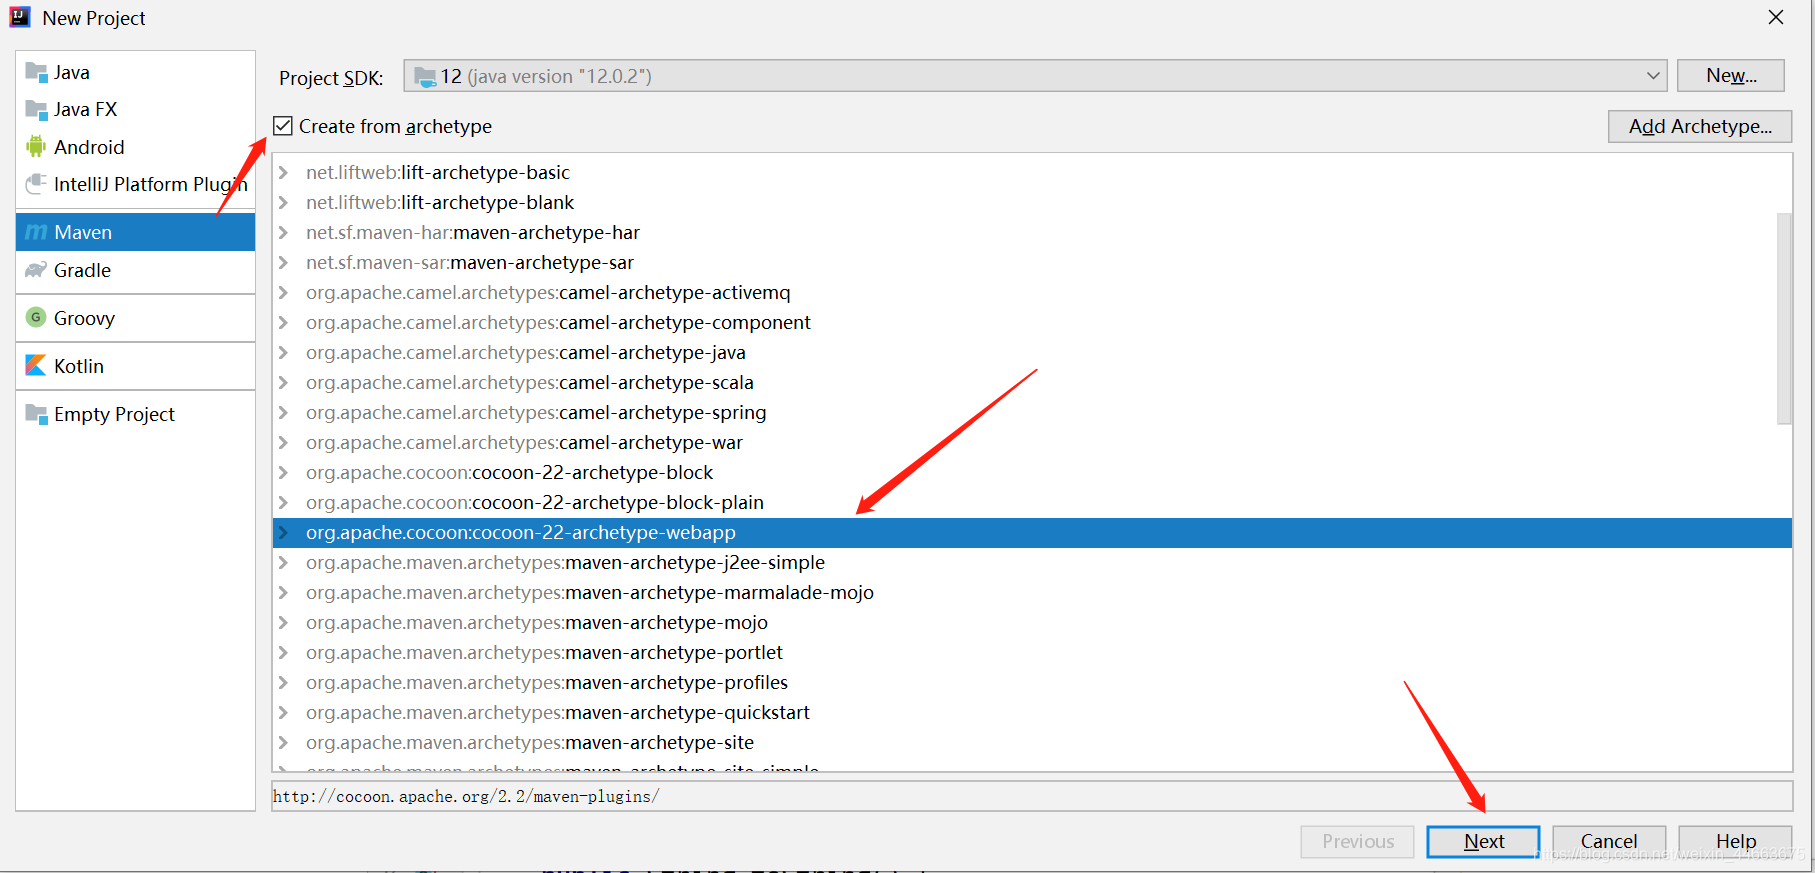This screenshot has height=873, width=1815.
Task: Select Java FX project type
Action: point(136,109)
